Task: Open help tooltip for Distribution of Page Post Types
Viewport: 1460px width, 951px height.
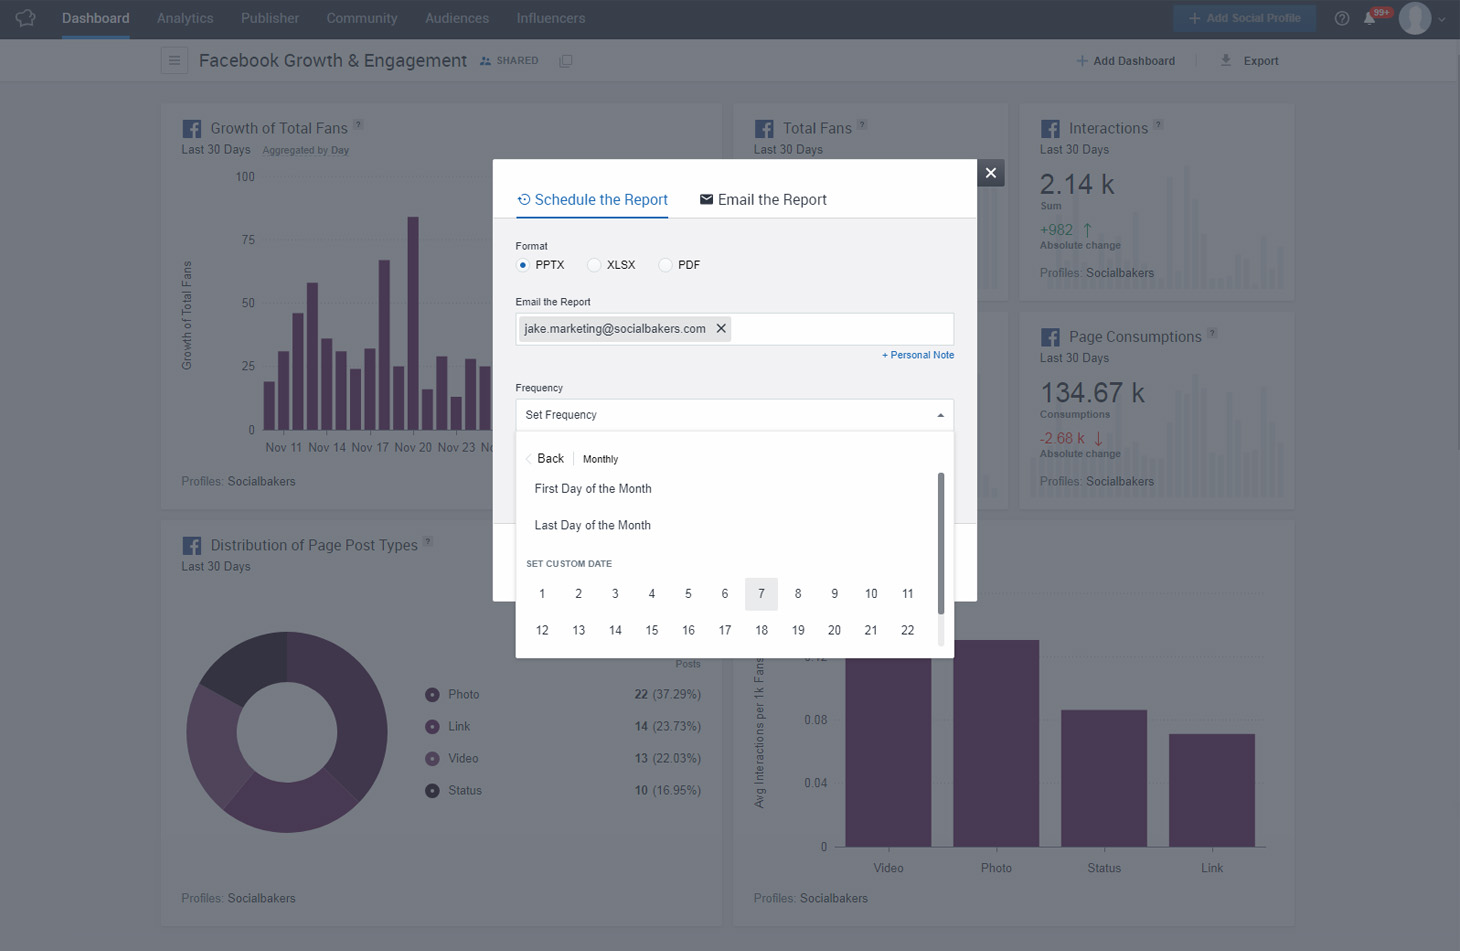Action: (x=428, y=542)
